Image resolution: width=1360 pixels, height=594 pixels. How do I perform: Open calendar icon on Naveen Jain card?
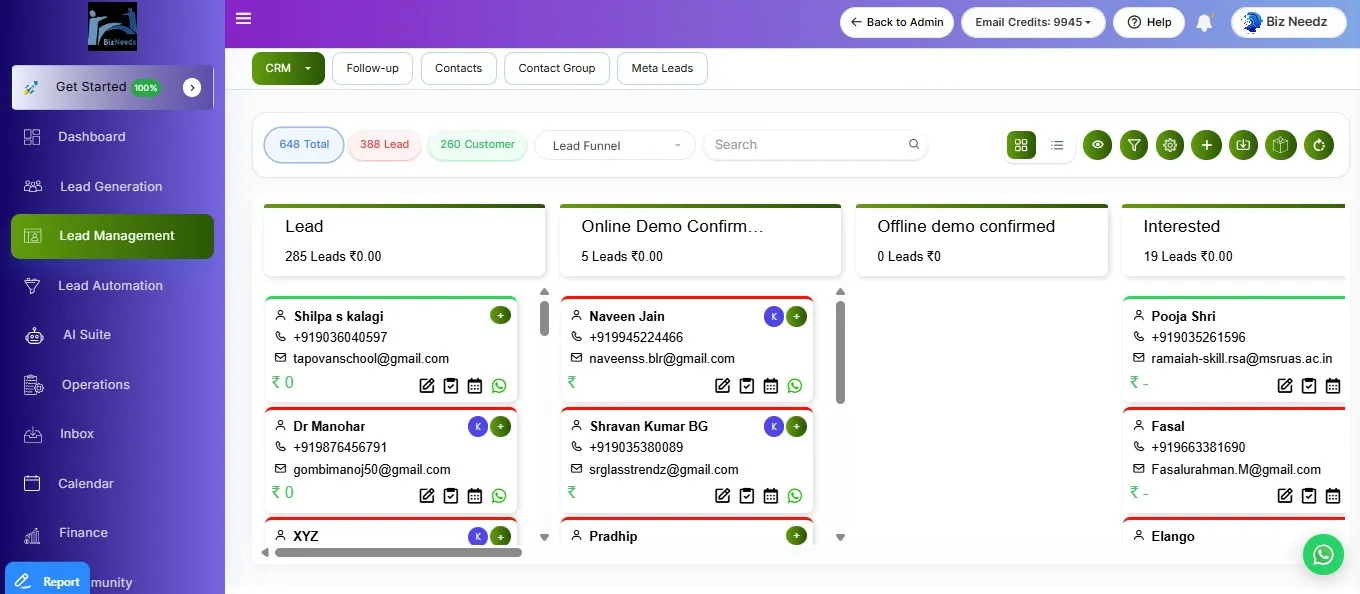coord(771,386)
